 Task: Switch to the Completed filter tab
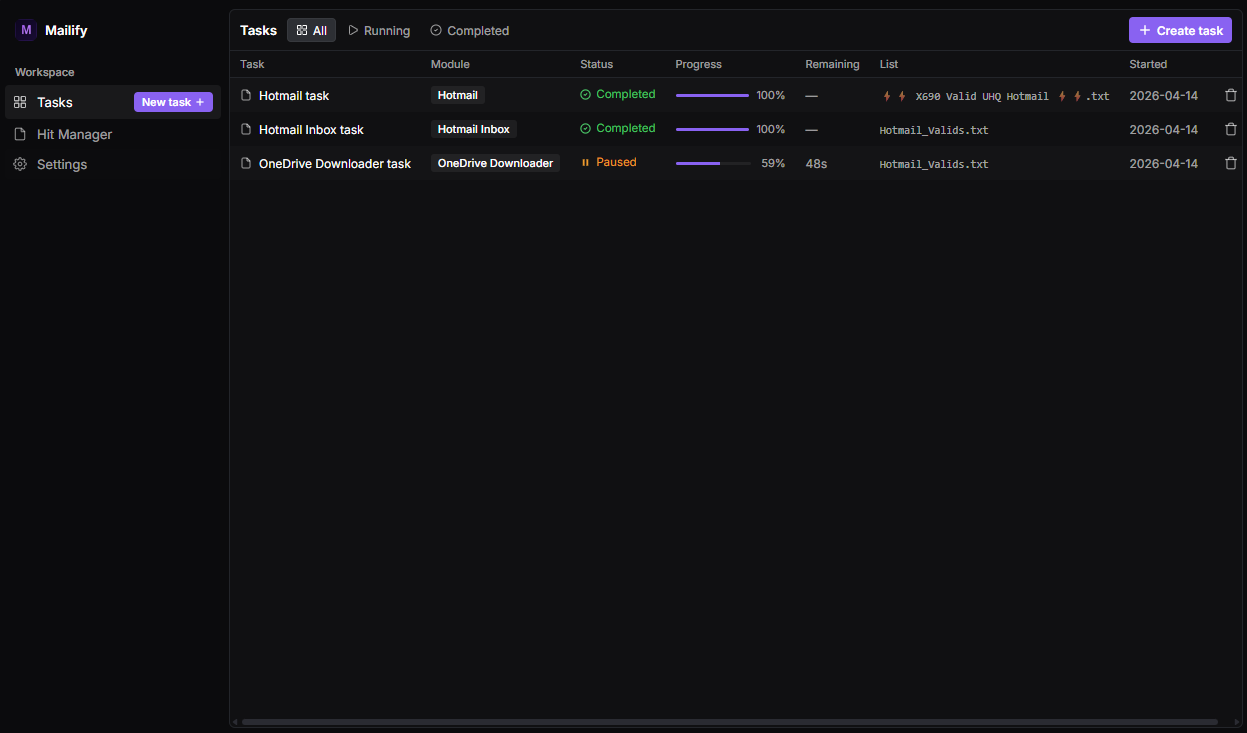pyautogui.click(x=469, y=31)
